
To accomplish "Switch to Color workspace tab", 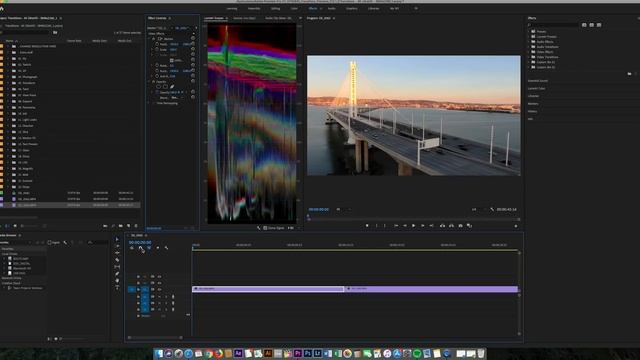I will [x=294, y=8].
